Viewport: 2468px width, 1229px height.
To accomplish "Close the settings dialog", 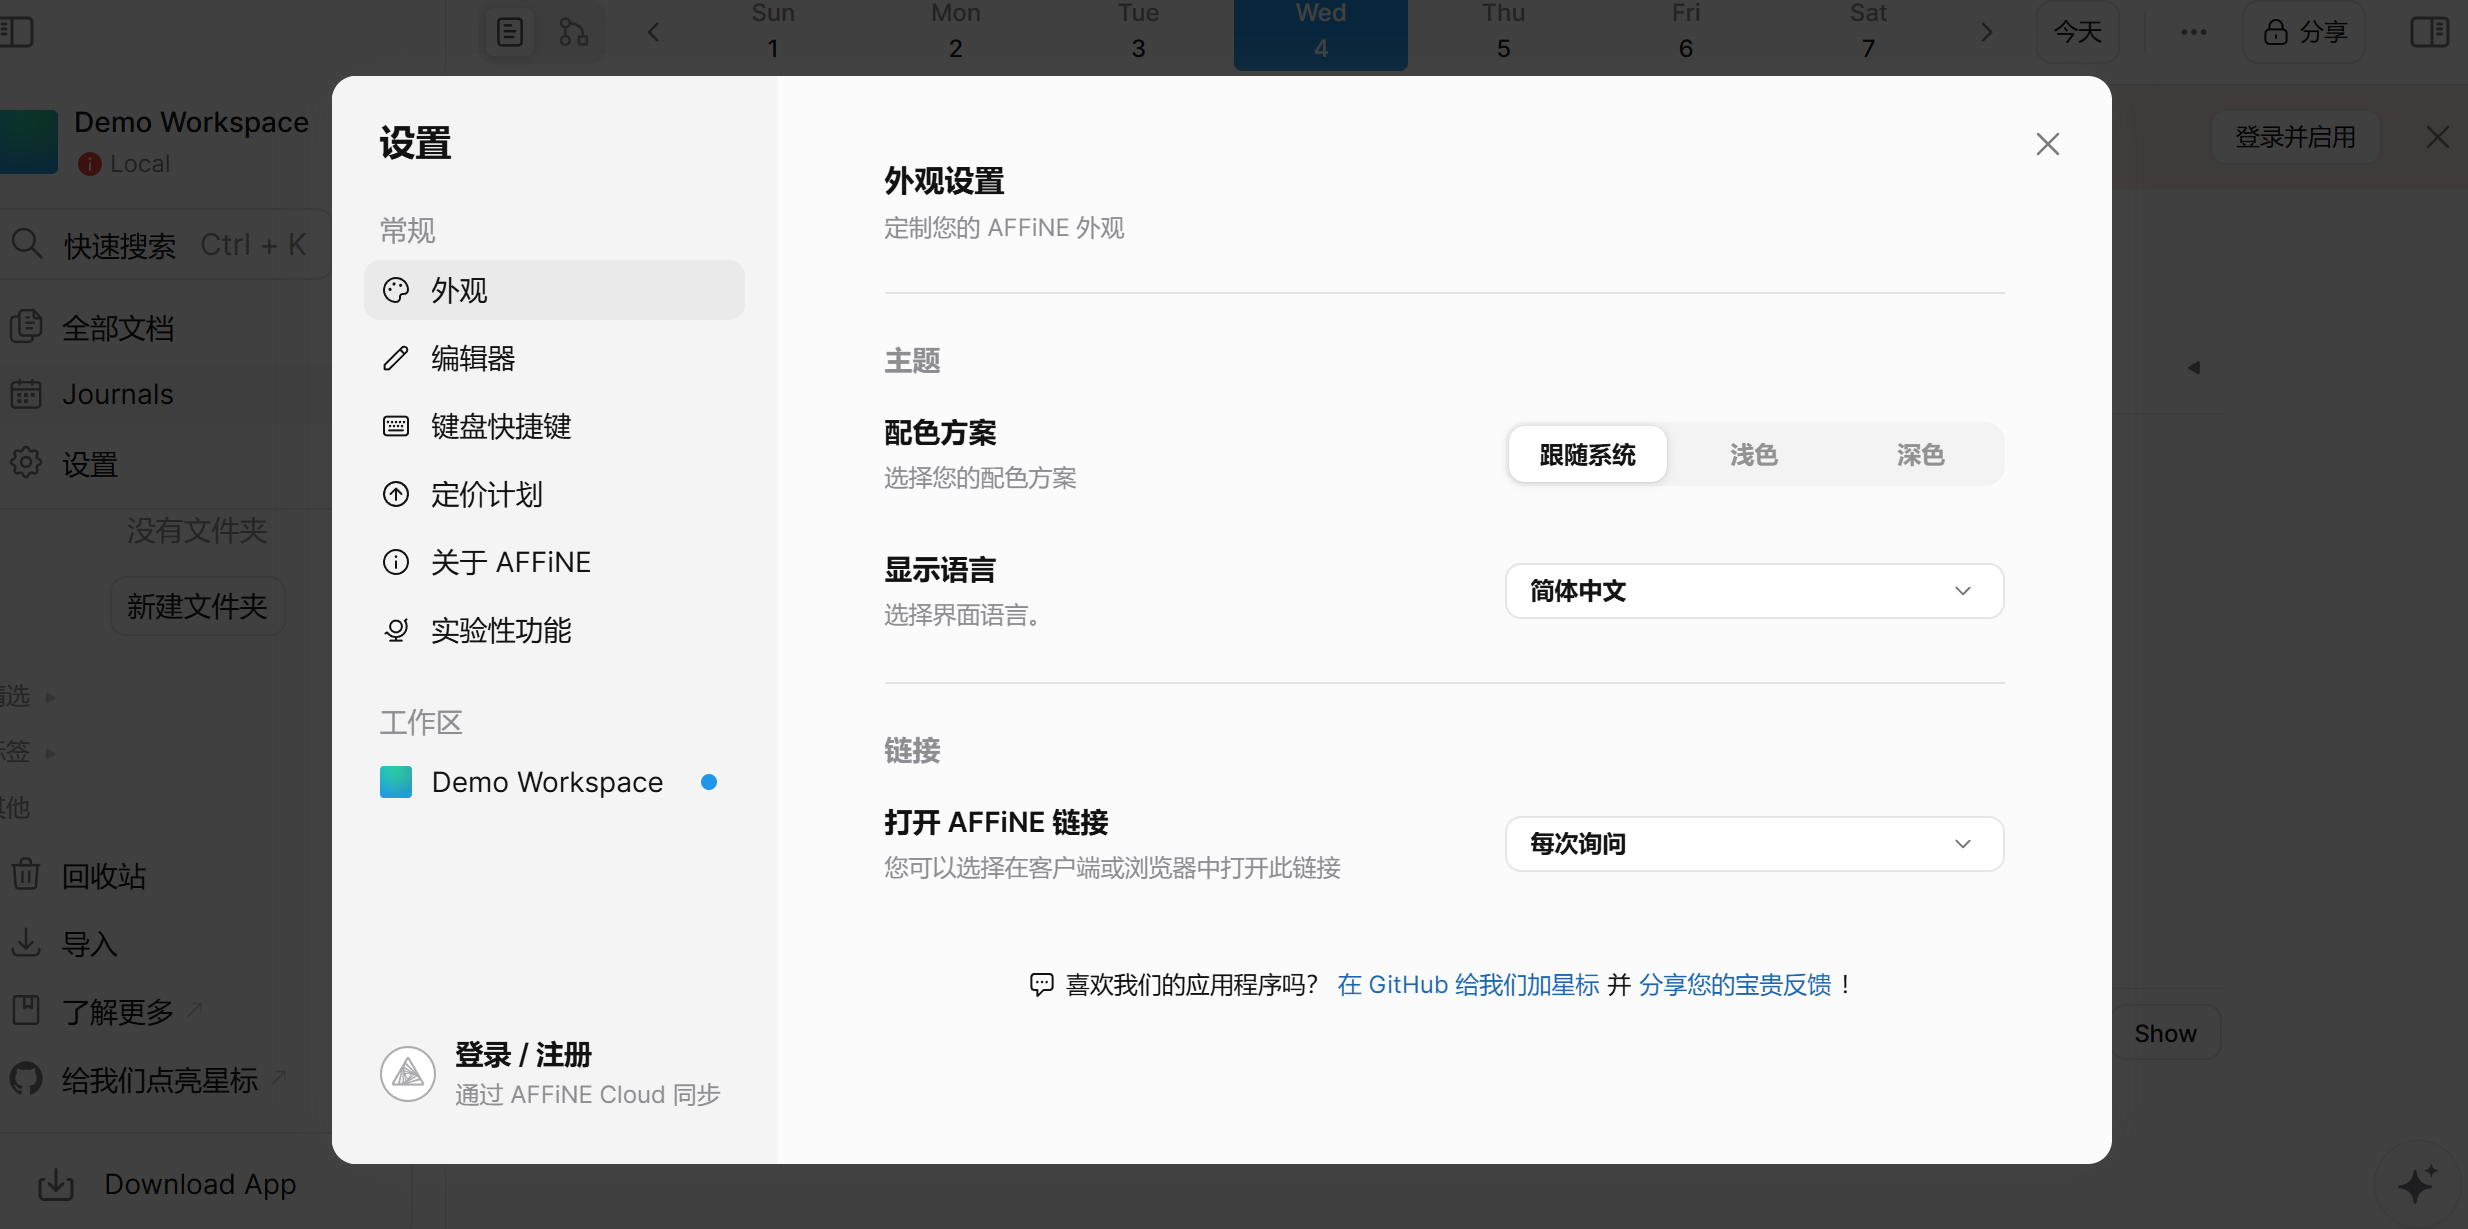I will (2047, 144).
